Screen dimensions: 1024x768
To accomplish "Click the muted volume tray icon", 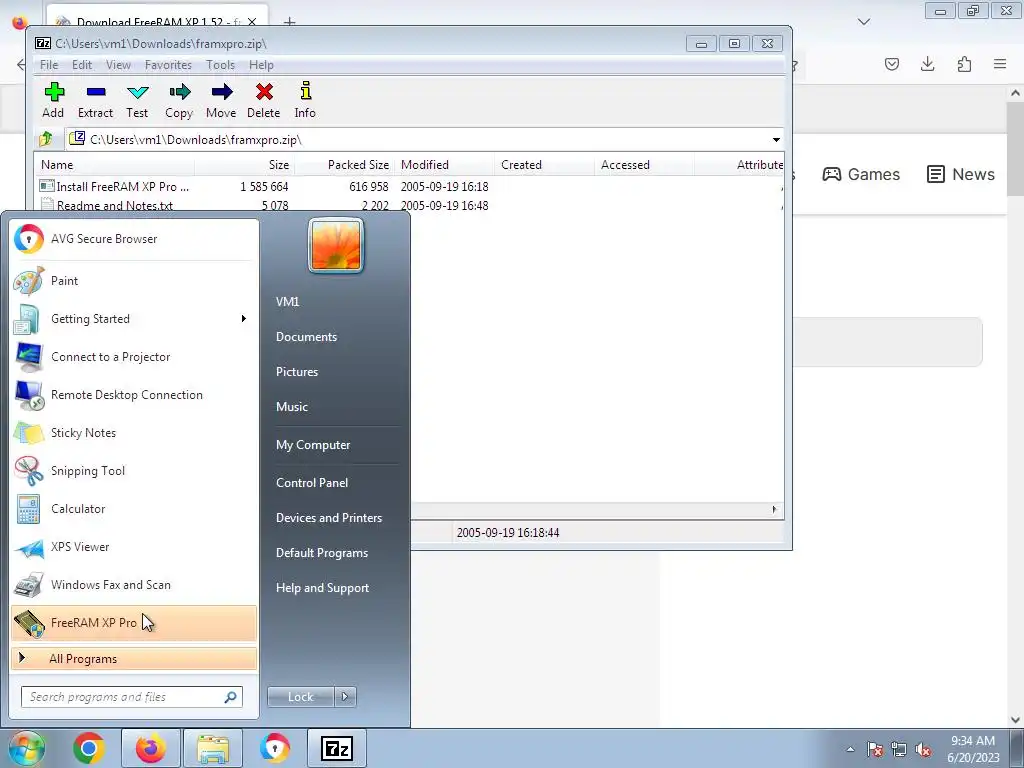I will pos(923,750).
